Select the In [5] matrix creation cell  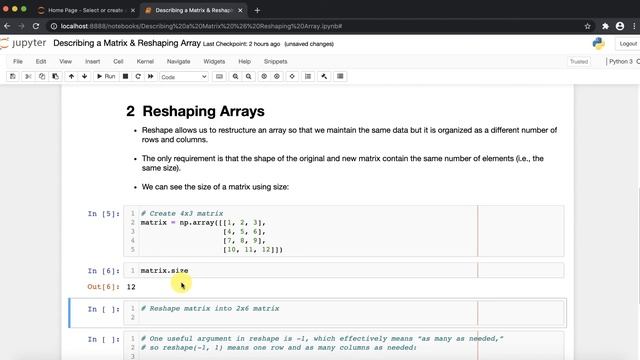(x=344, y=231)
